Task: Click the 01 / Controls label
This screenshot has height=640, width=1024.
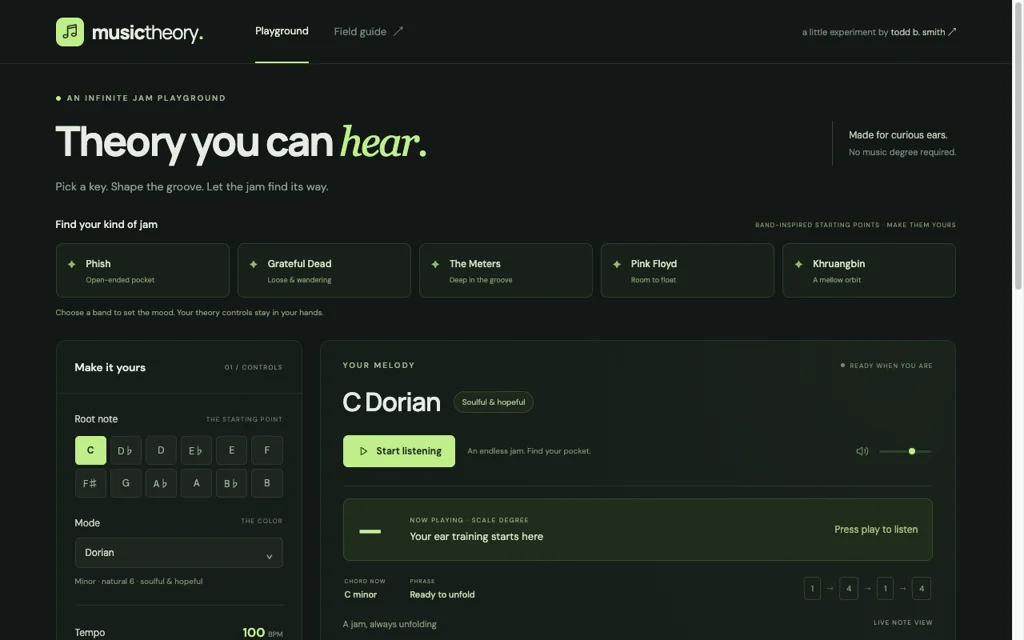Action: 253,368
